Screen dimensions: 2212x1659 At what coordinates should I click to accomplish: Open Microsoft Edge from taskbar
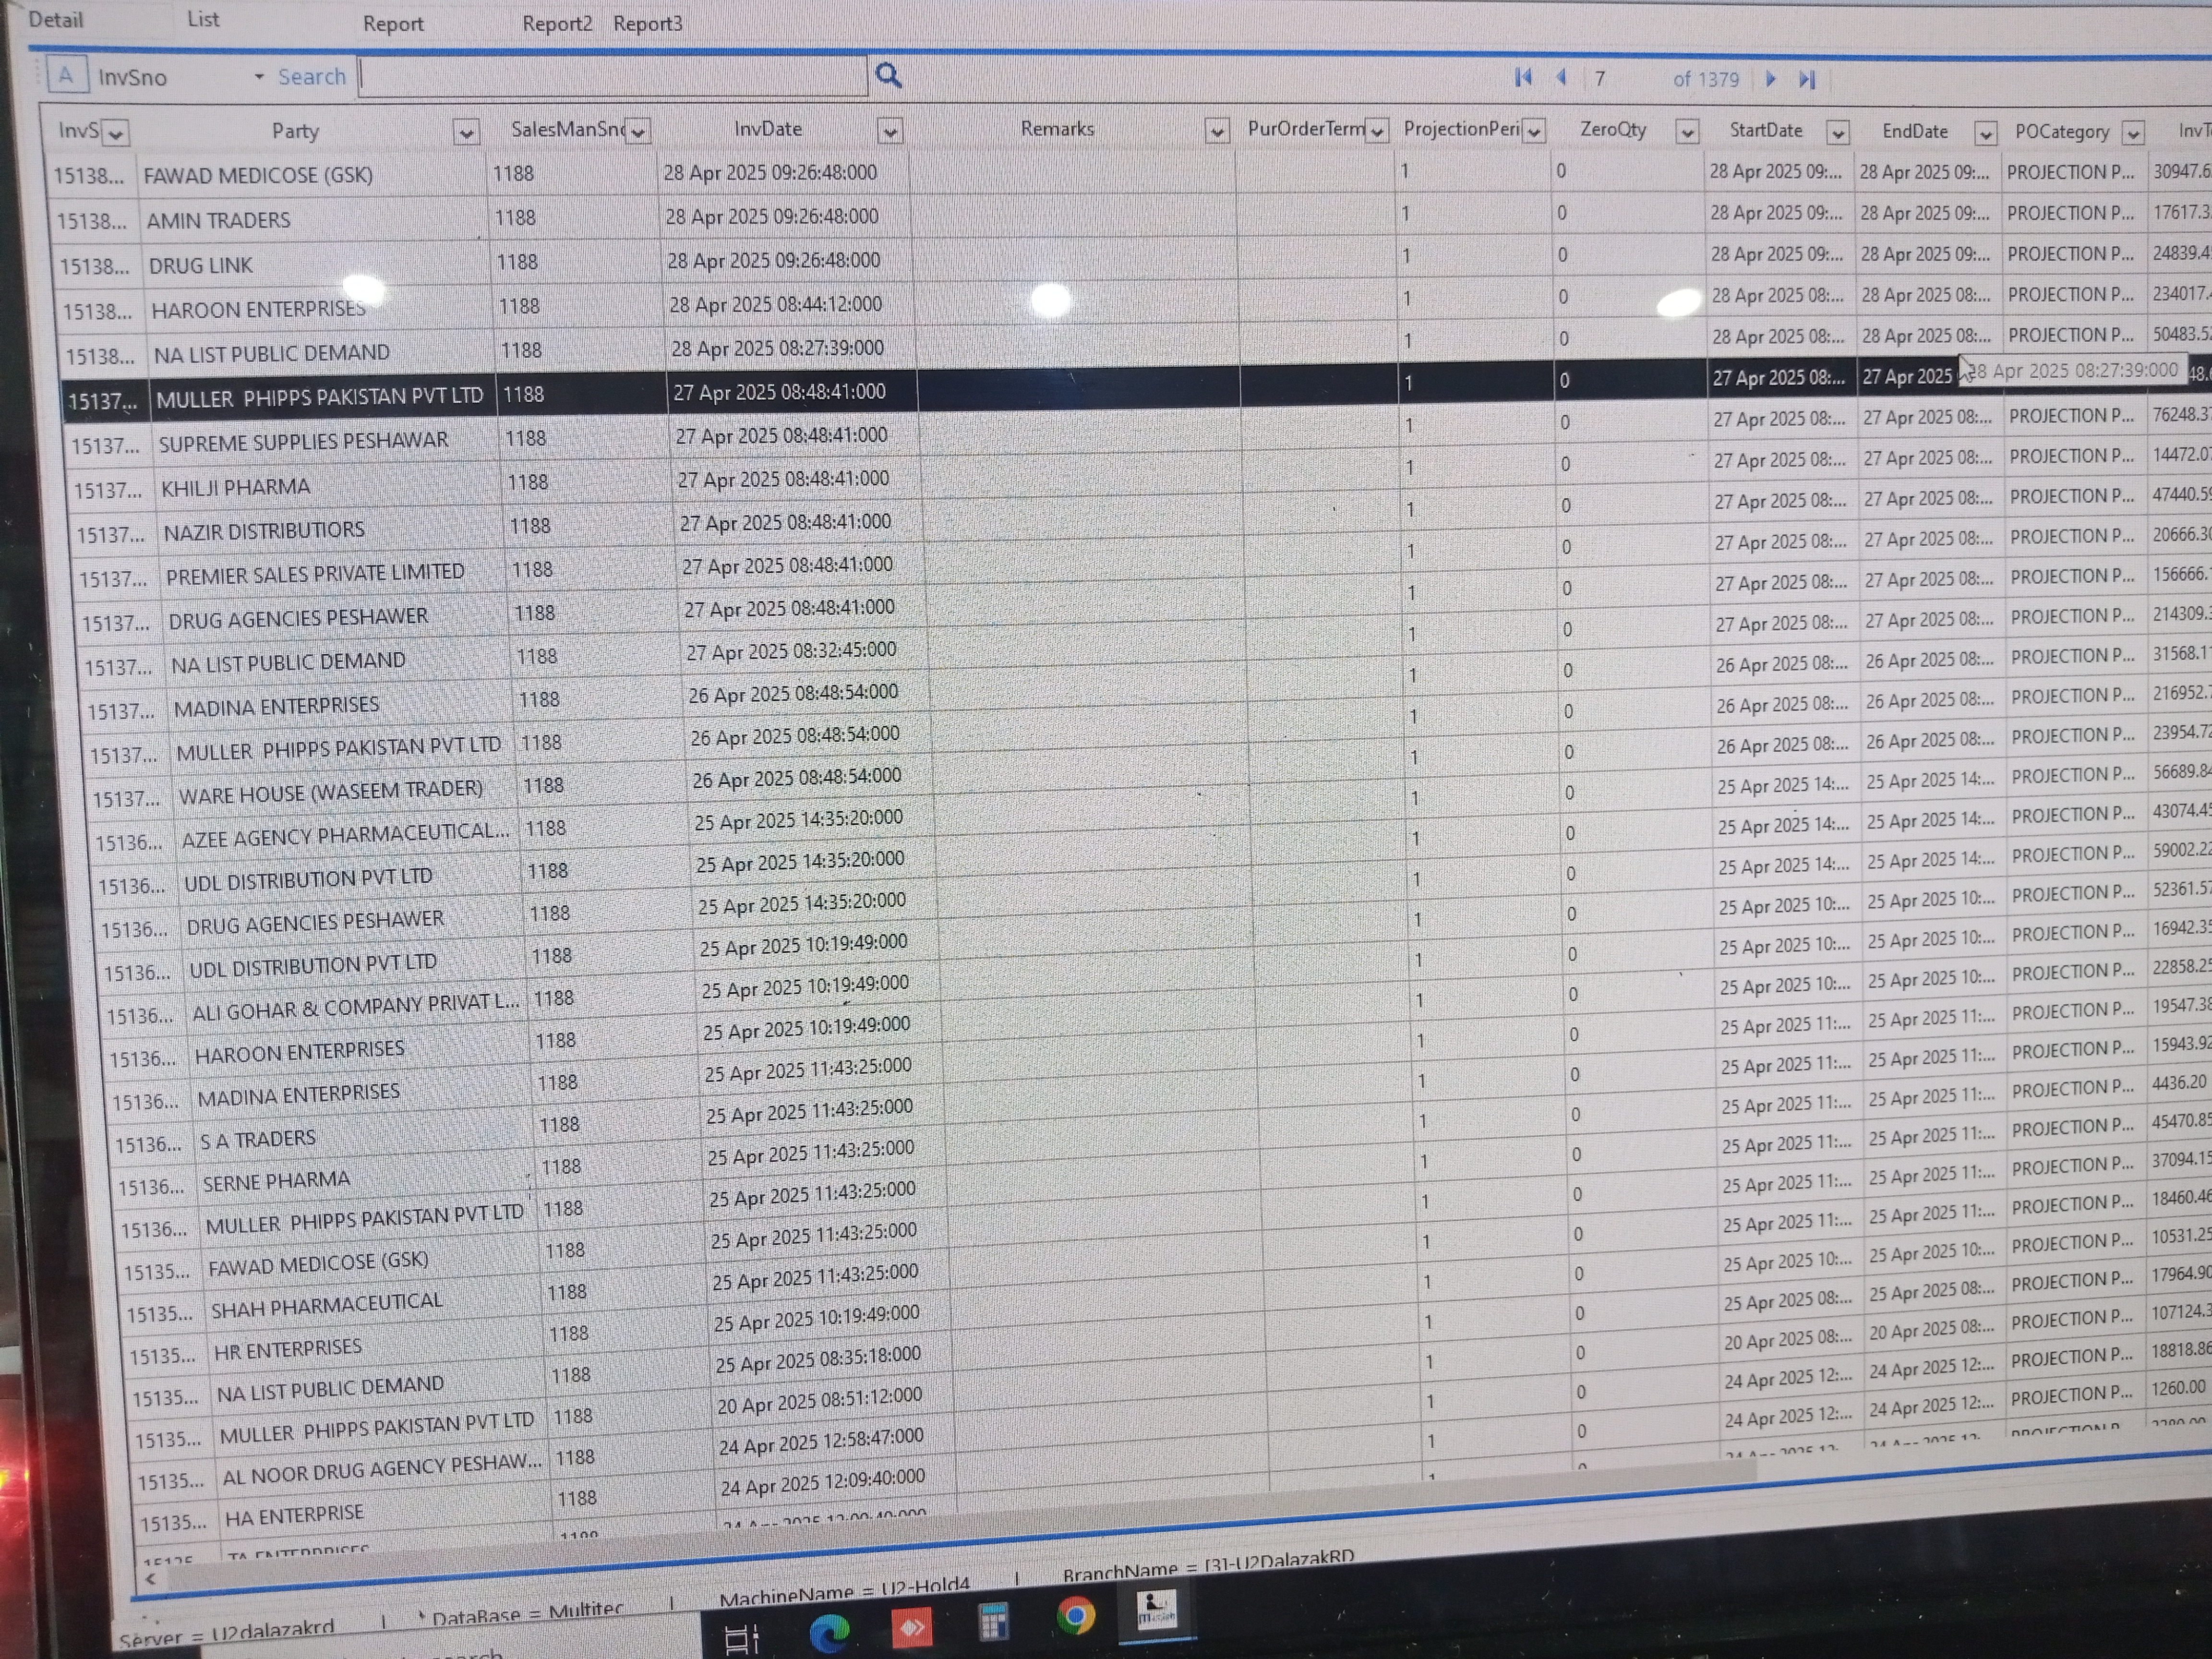[x=829, y=1632]
